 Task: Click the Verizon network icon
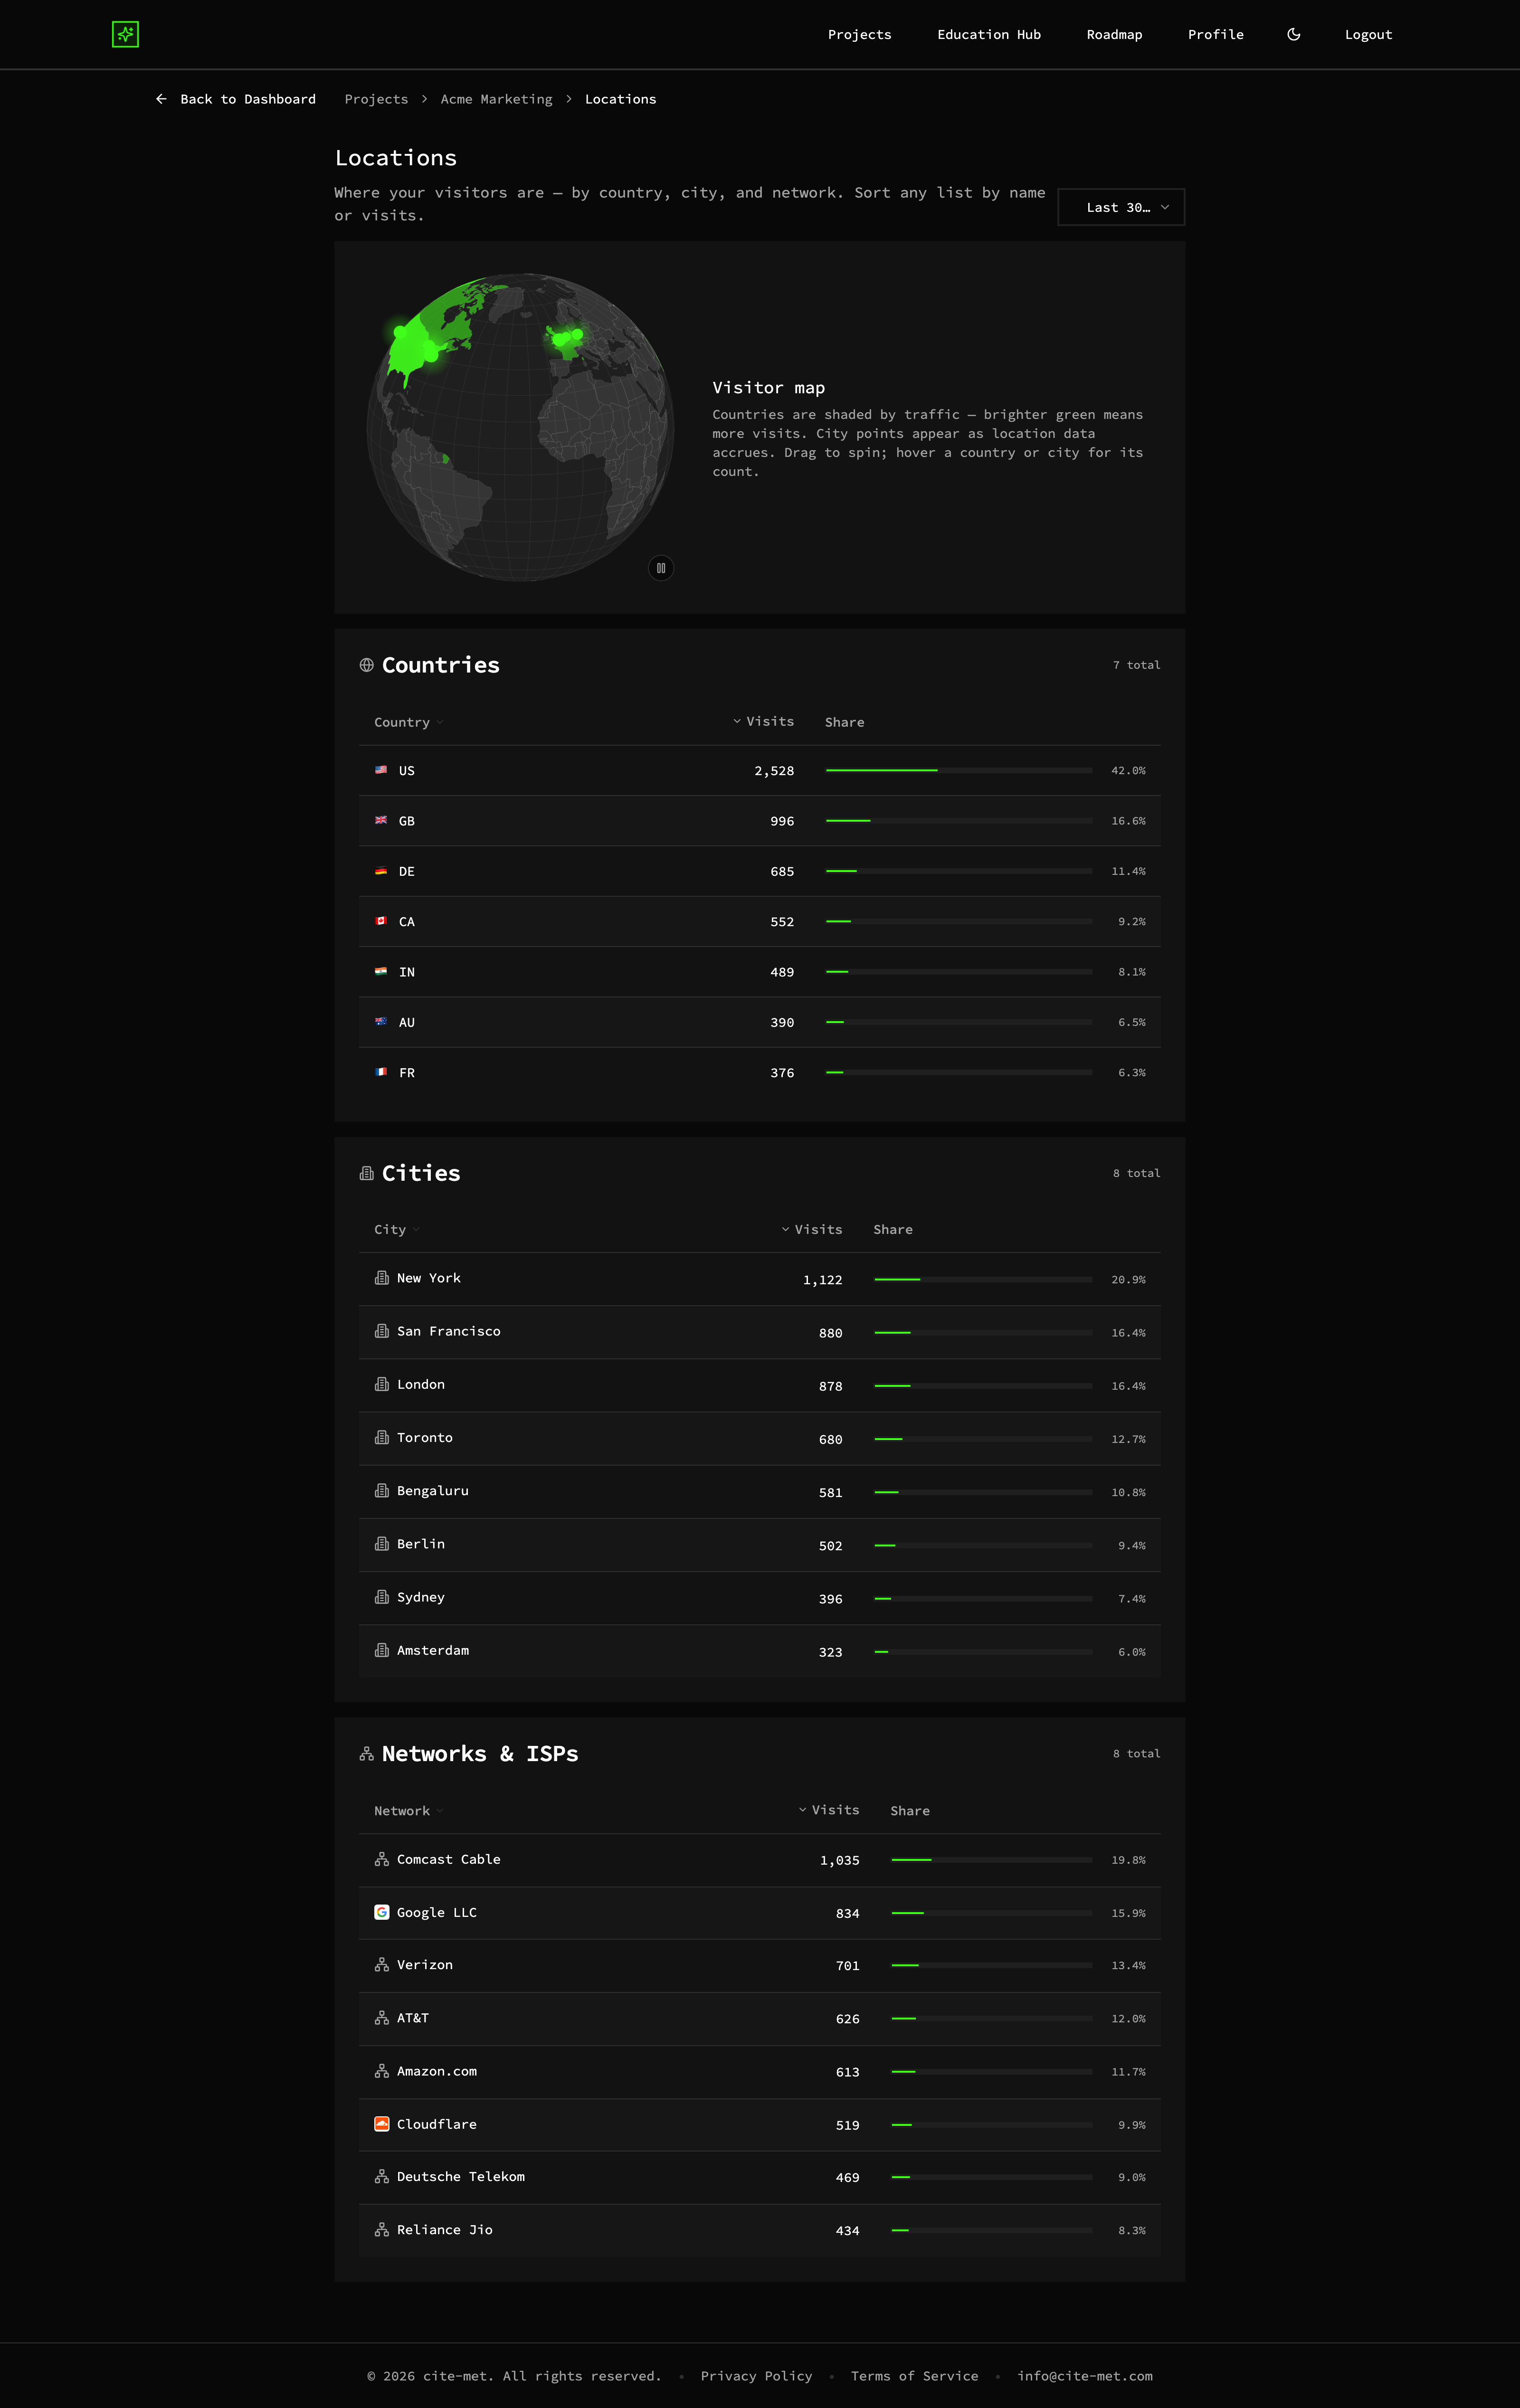[382, 1965]
